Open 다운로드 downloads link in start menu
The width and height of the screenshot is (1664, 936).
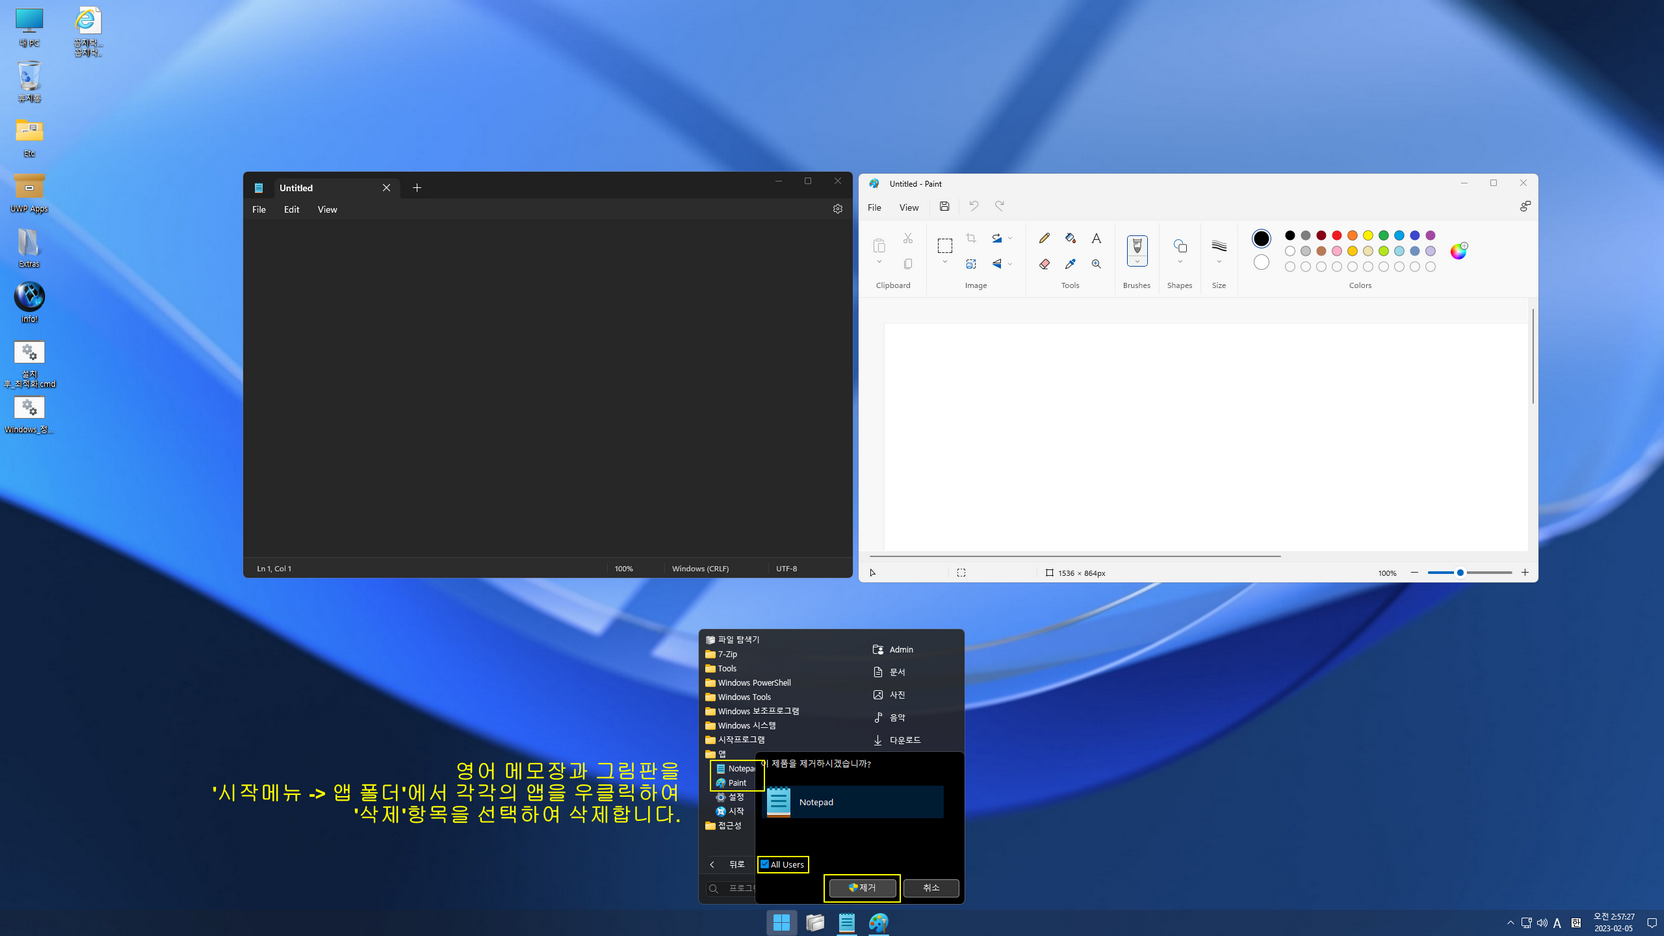click(897, 740)
